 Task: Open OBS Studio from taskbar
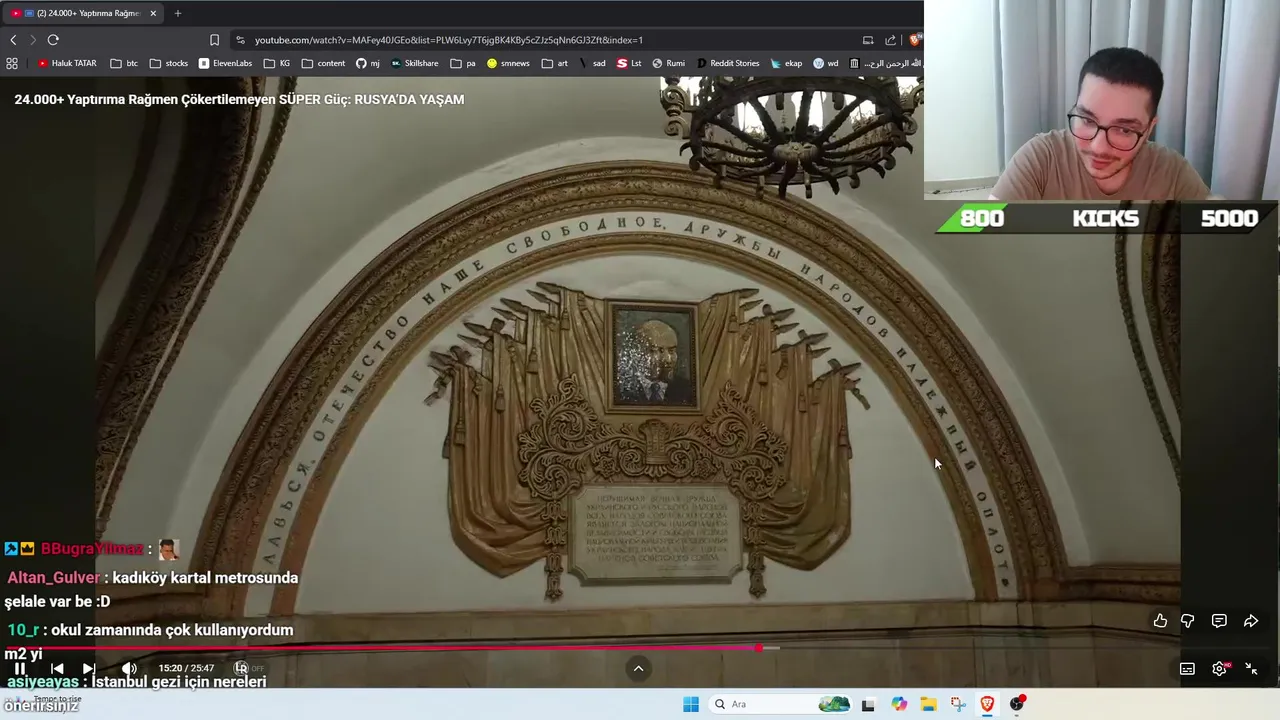(1017, 704)
